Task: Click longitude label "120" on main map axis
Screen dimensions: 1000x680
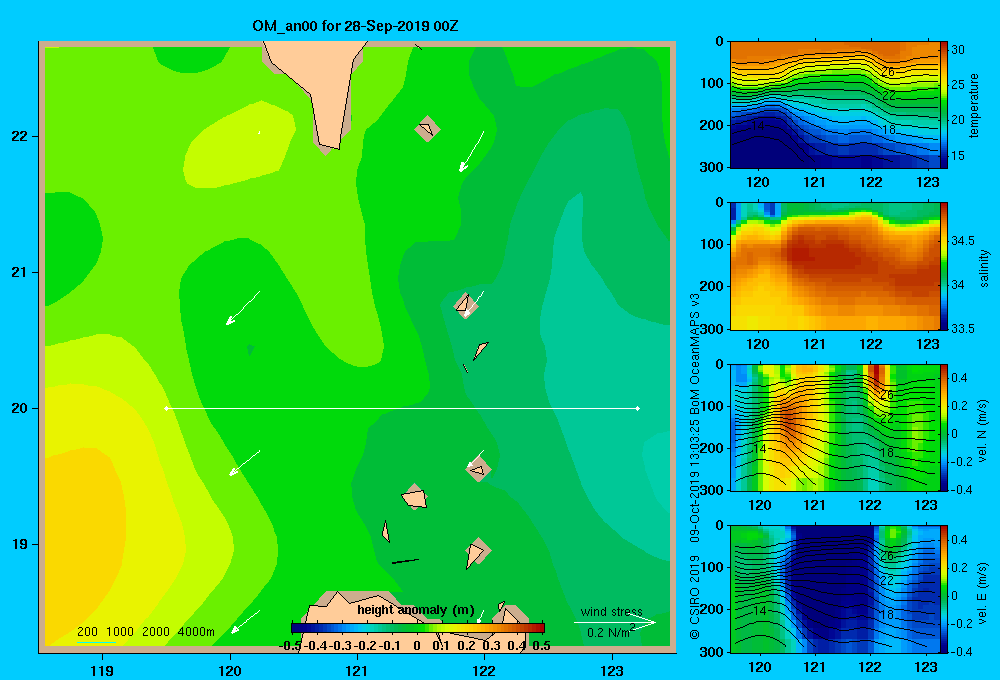Action: (x=230, y=670)
